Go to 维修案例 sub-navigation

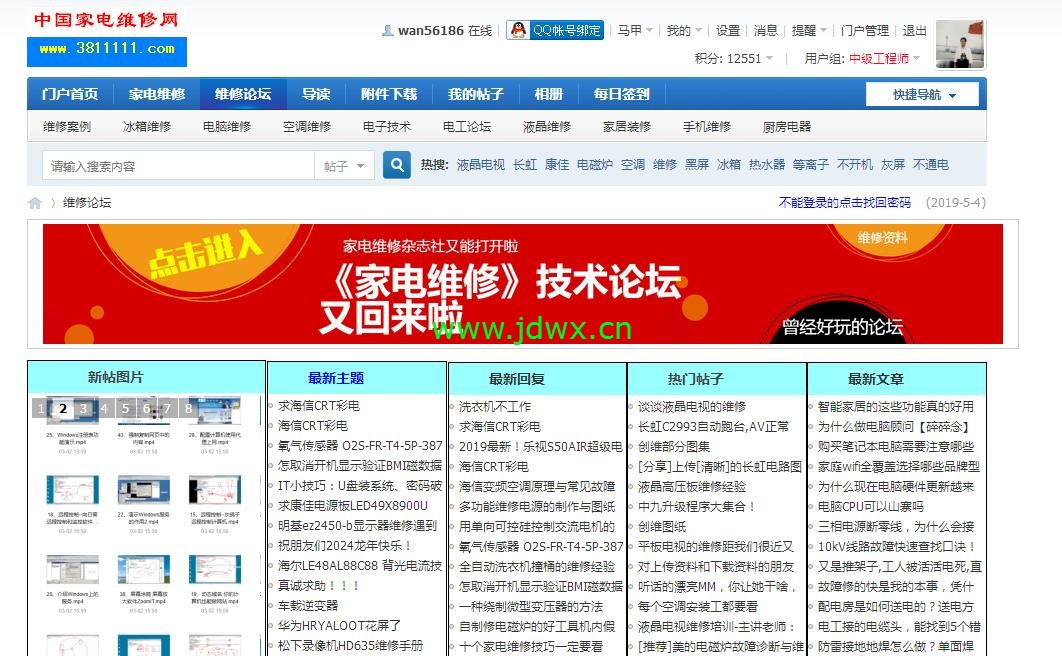(66, 127)
